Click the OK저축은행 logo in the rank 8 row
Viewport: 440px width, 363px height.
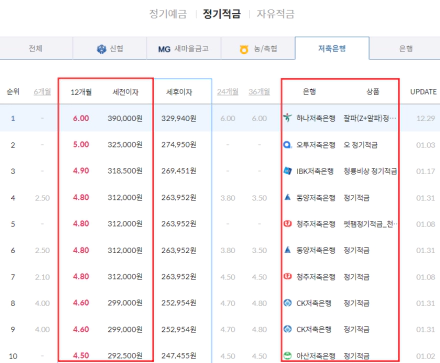click(x=287, y=303)
